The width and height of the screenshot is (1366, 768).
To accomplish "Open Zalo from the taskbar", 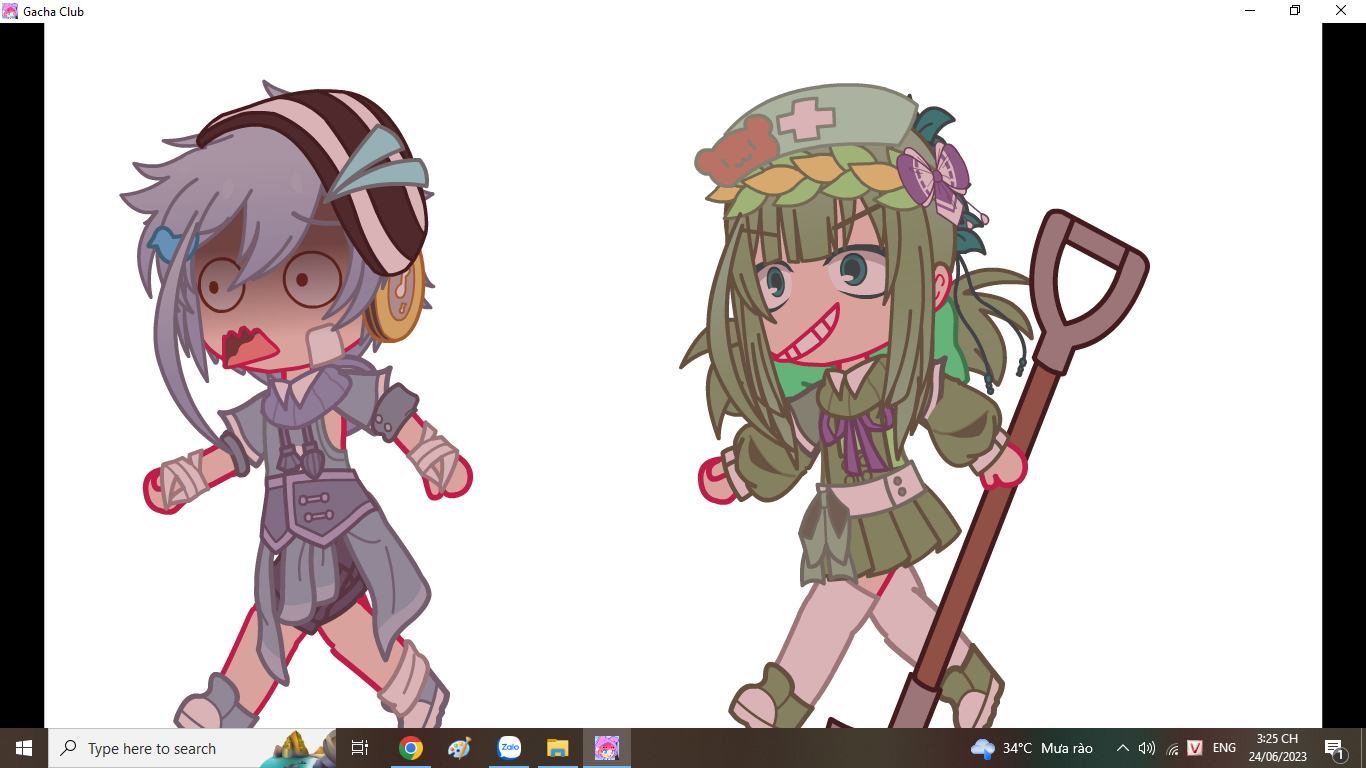I will click(509, 748).
